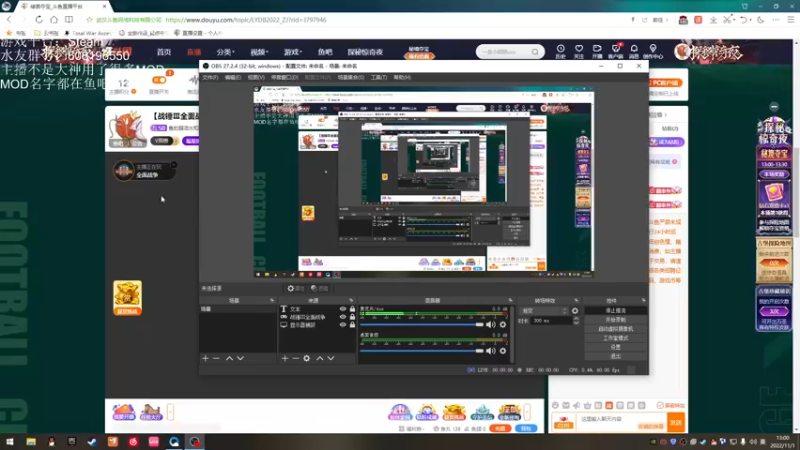Viewport: 800px width, 450px height.
Task: Open the OBS 视图(V) menu
Action: tap(256, 78)
